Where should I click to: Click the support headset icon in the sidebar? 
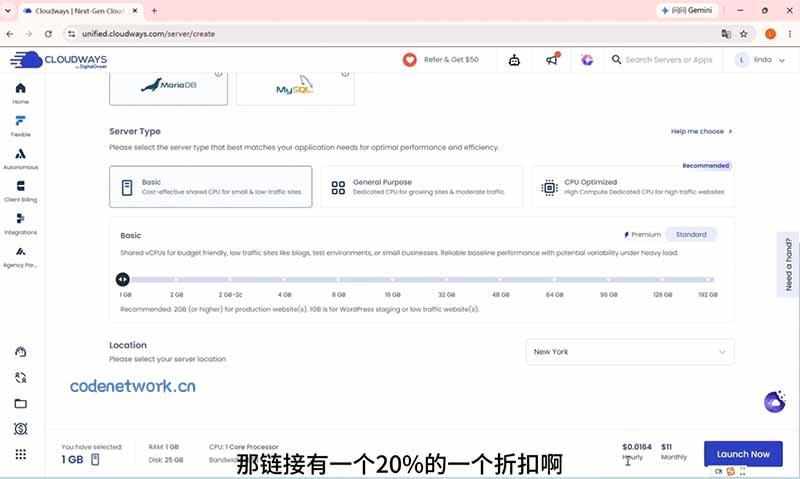[x=20, y=352]
